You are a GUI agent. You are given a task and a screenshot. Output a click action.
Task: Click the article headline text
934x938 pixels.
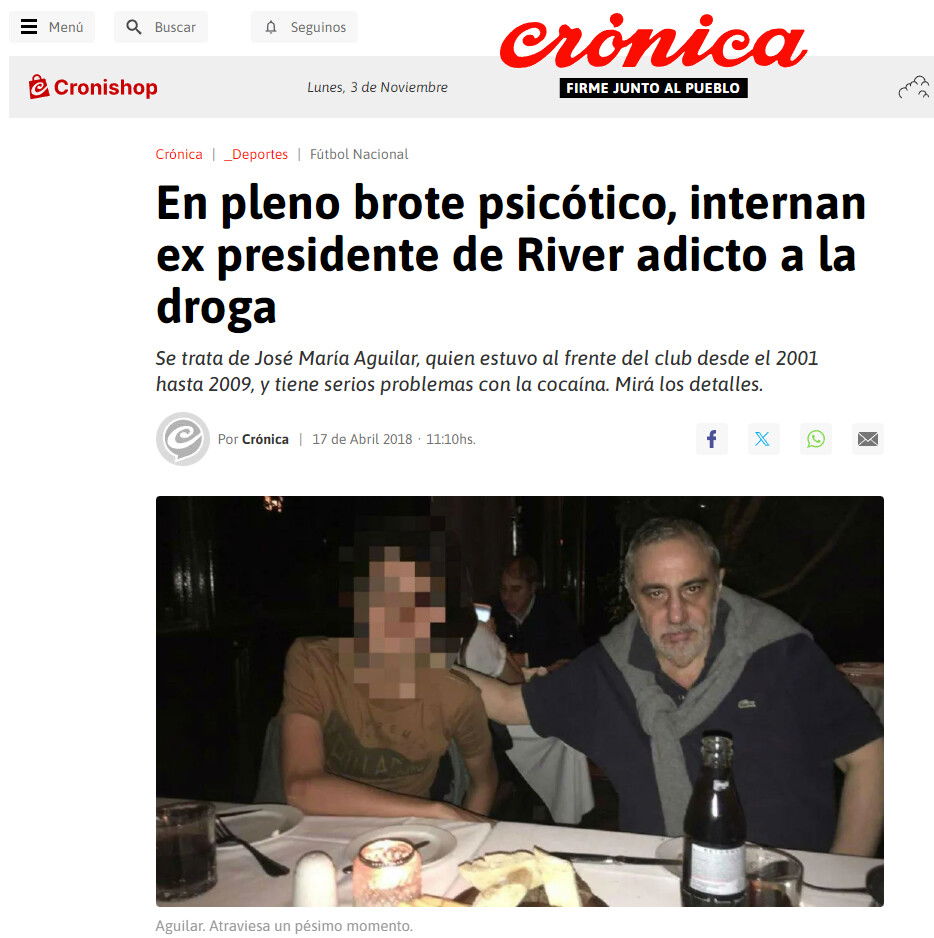tap(512, 255)
